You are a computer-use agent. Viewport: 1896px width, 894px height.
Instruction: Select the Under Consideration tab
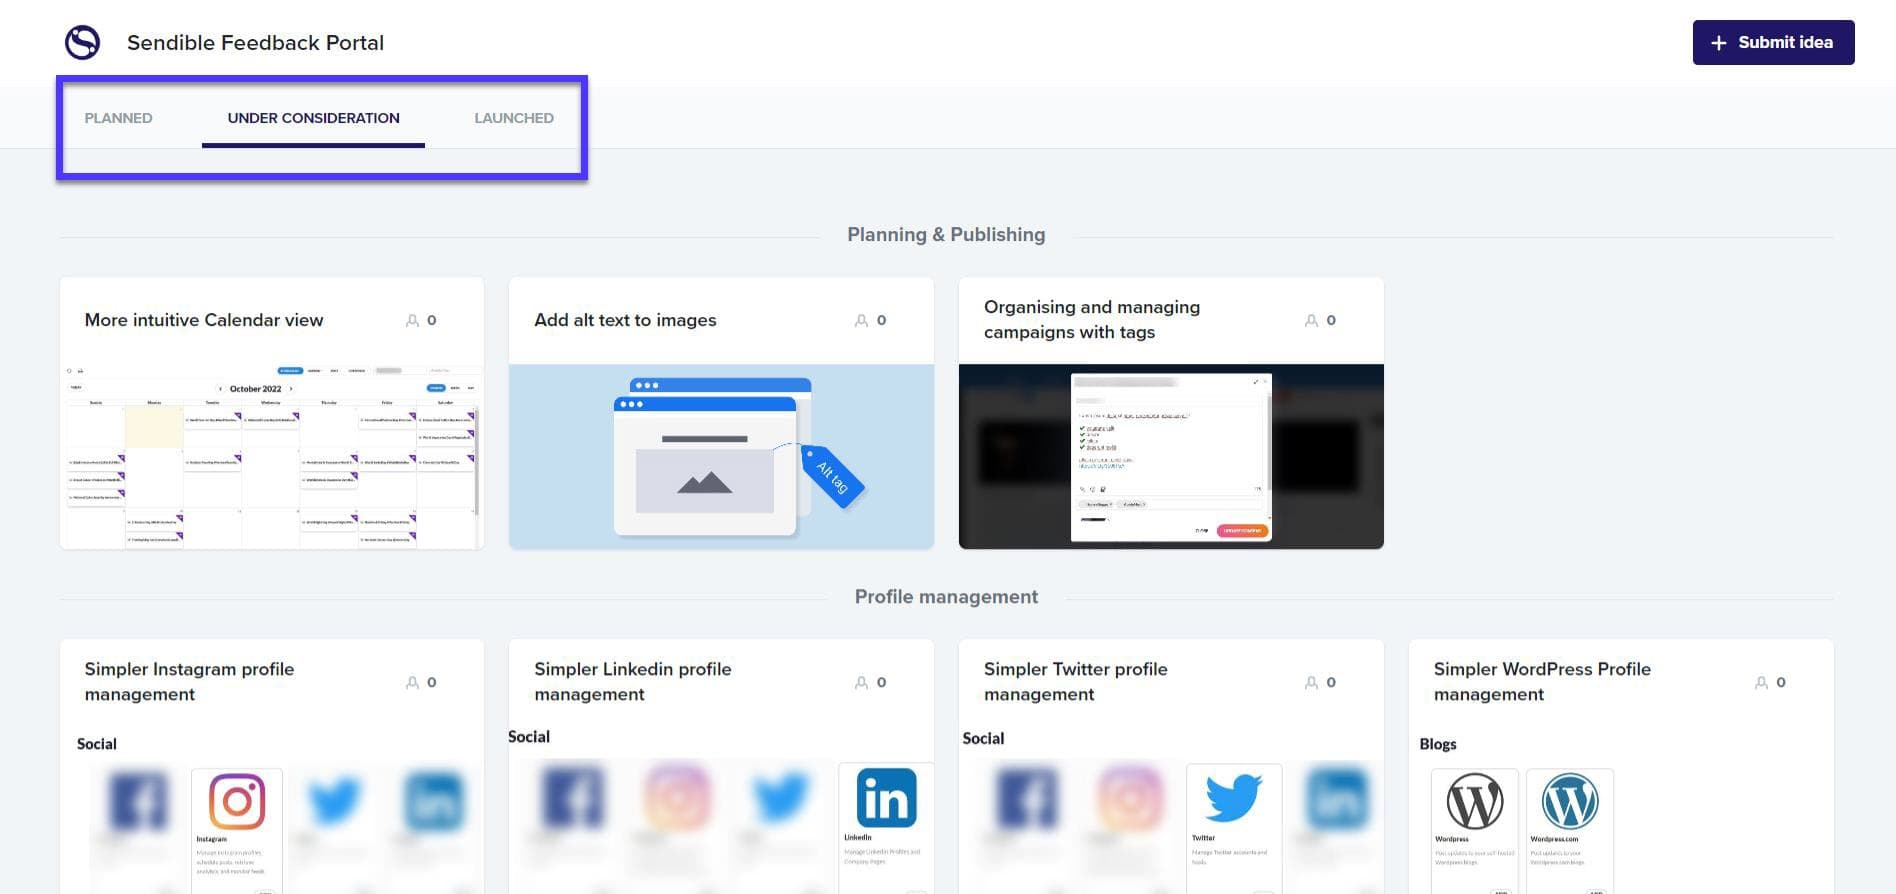tap(313, 118)
